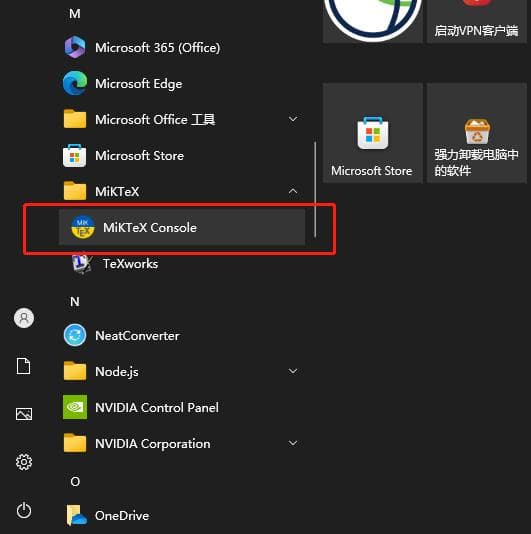Click the Power button icon
The height and width of the screenshot is (534, 531).
[24, 510]
